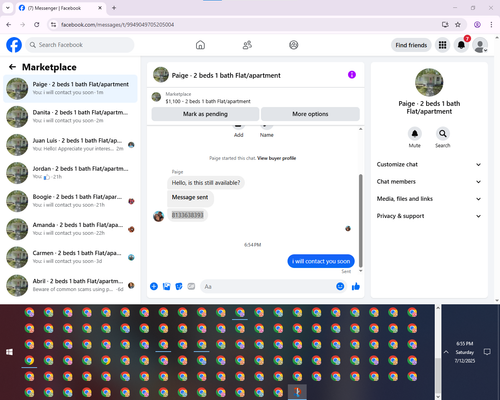The width and height of the screenshot is (500, 400).
Task: Show hidden system tray icons
Action: pos(446,352)
